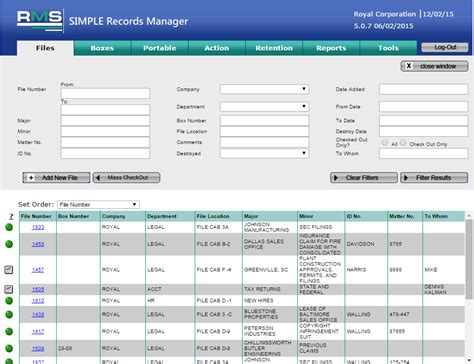The height and width of the screenshot is (364, 474).
Task: Open the Department dropdown
Action: [x=264, y=106]
